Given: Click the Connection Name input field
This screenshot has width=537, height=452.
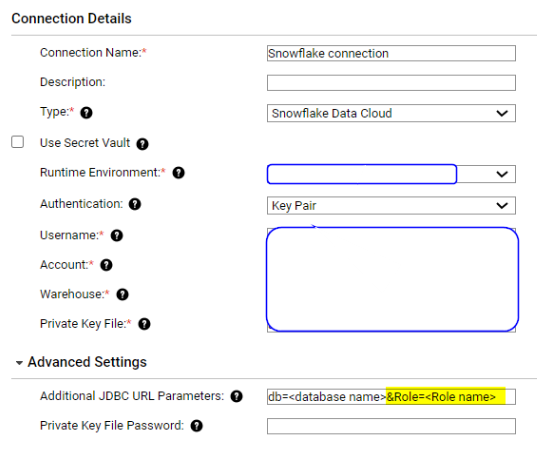Looking at the screenshot, I should (391, 53).
